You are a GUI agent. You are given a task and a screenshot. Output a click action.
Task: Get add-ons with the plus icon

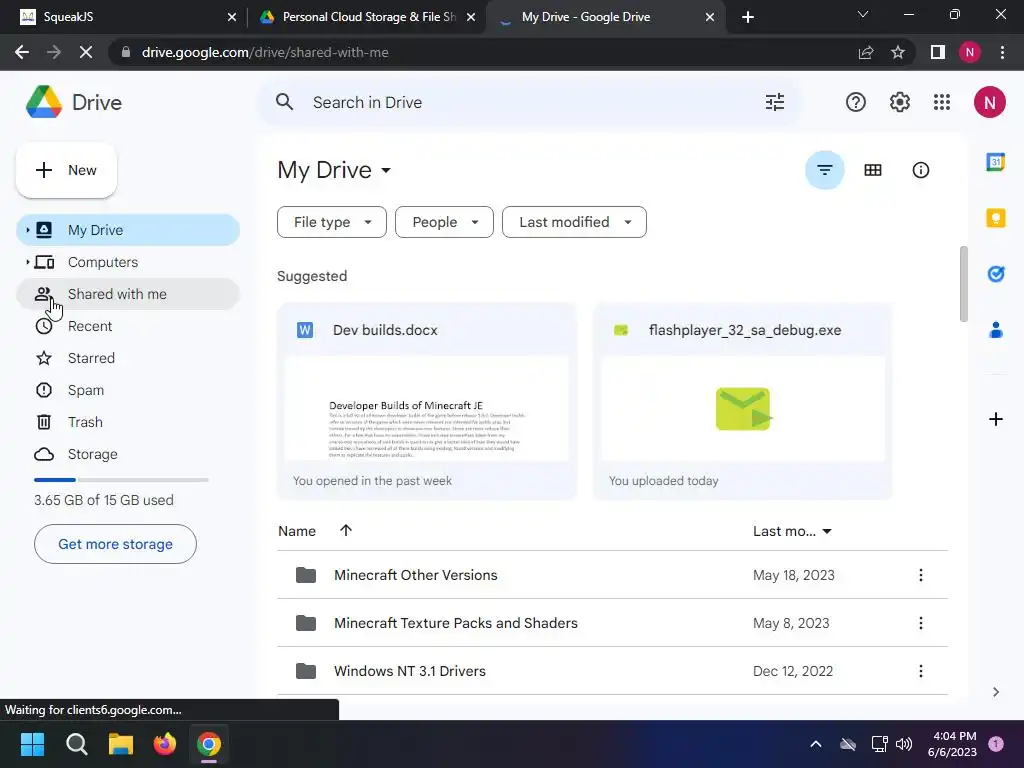tap(995, 419)
